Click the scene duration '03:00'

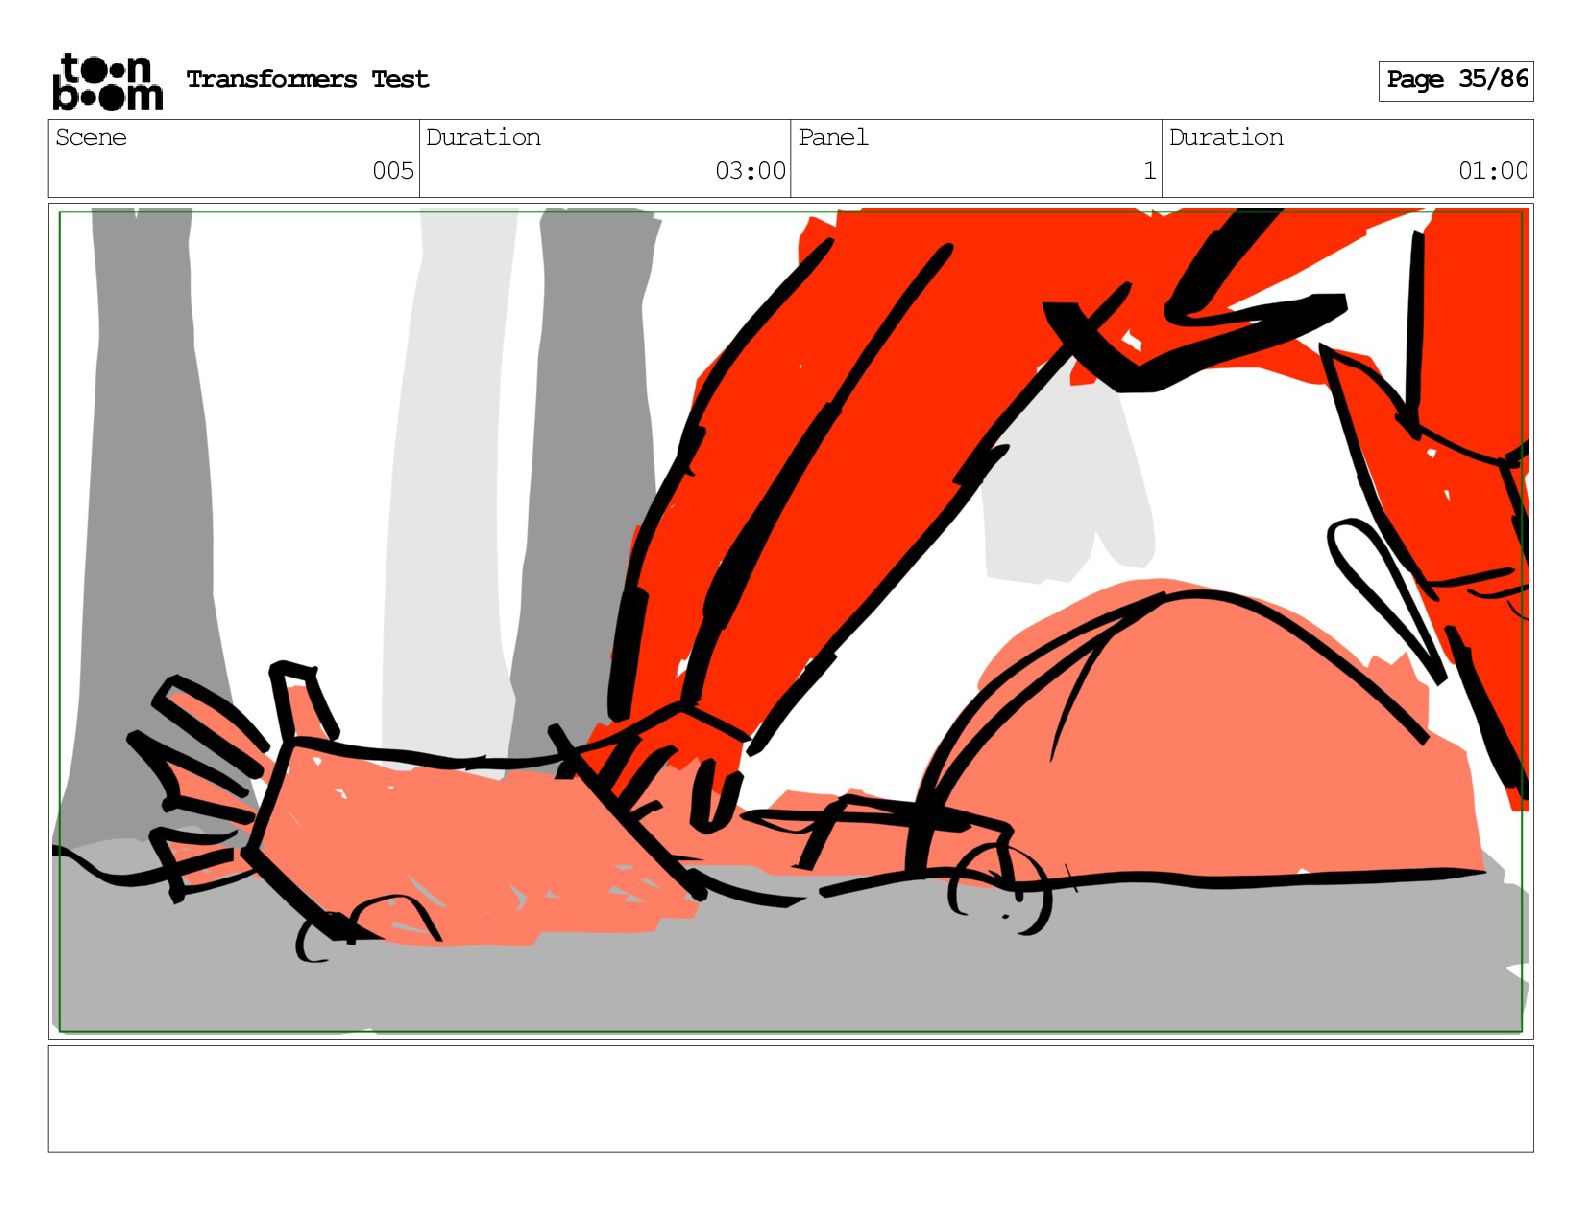coord(750,171)
